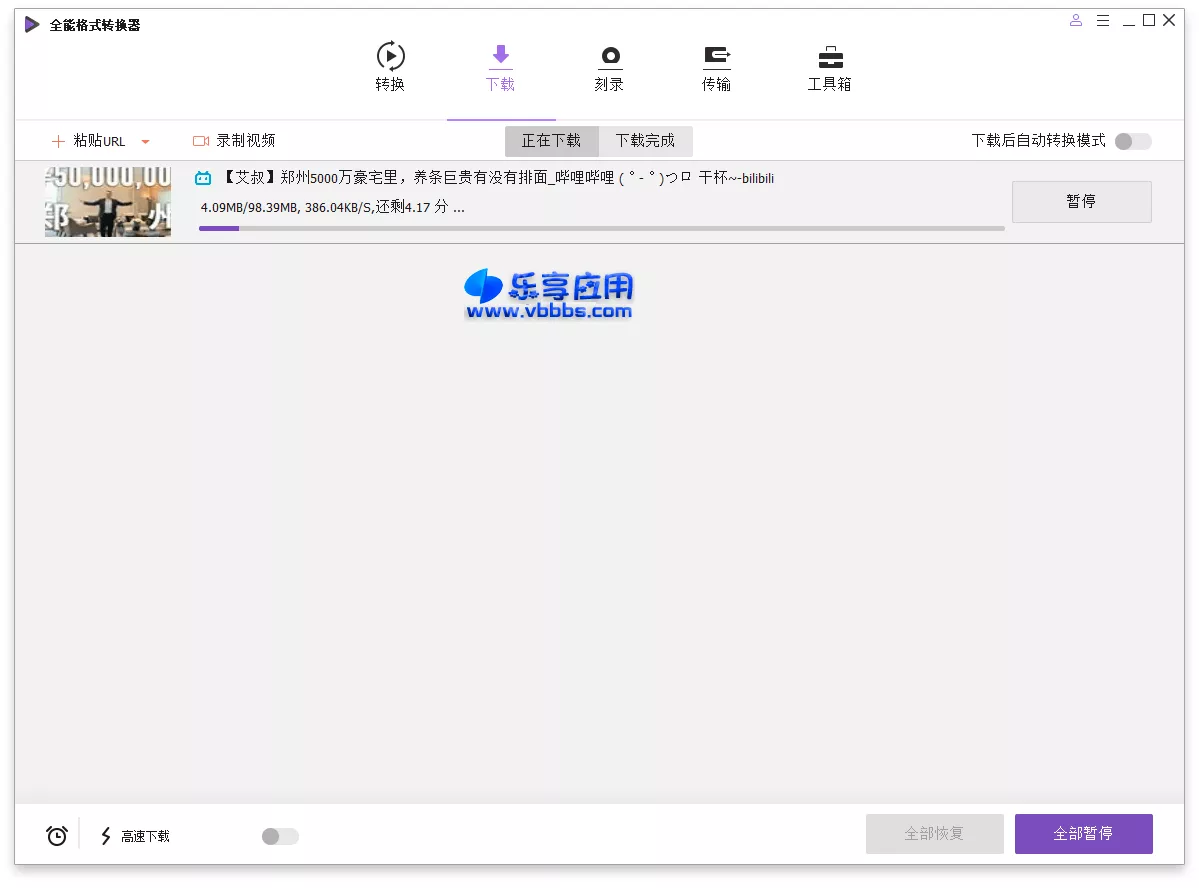Click the user account icon top right
The width and height of the screenshot is (1199, 888).
[1075, 20]
